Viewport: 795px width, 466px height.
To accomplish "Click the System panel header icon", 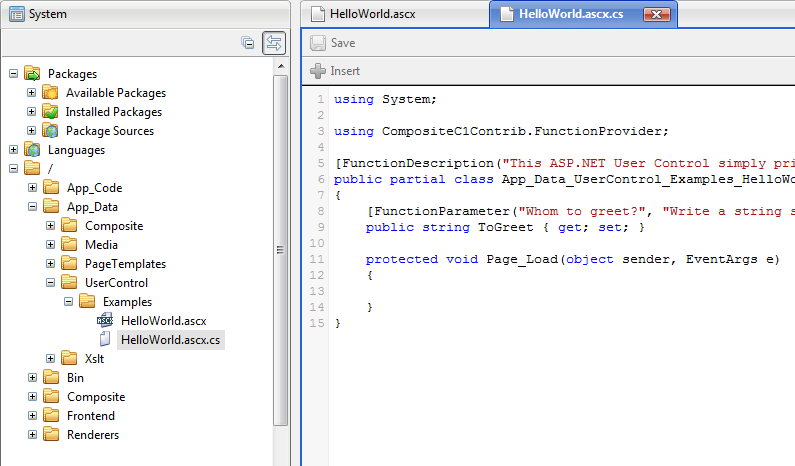I will [x=17, y=14].
